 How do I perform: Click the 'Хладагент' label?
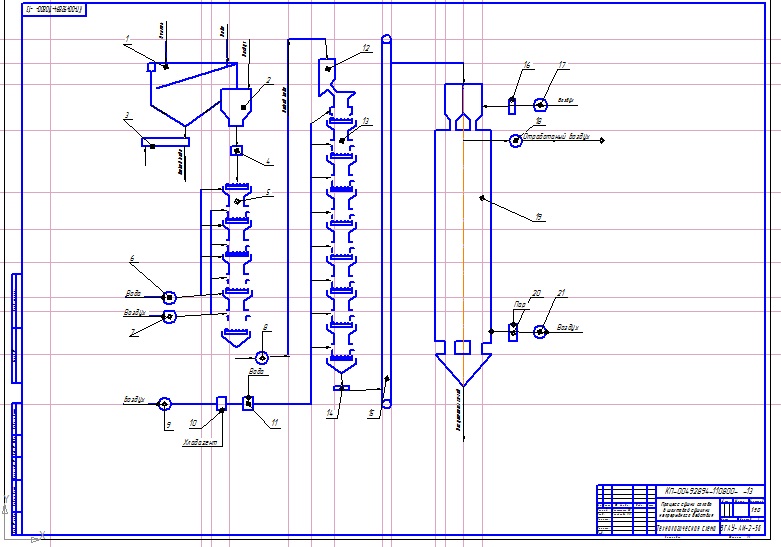[x=200, y=442]
